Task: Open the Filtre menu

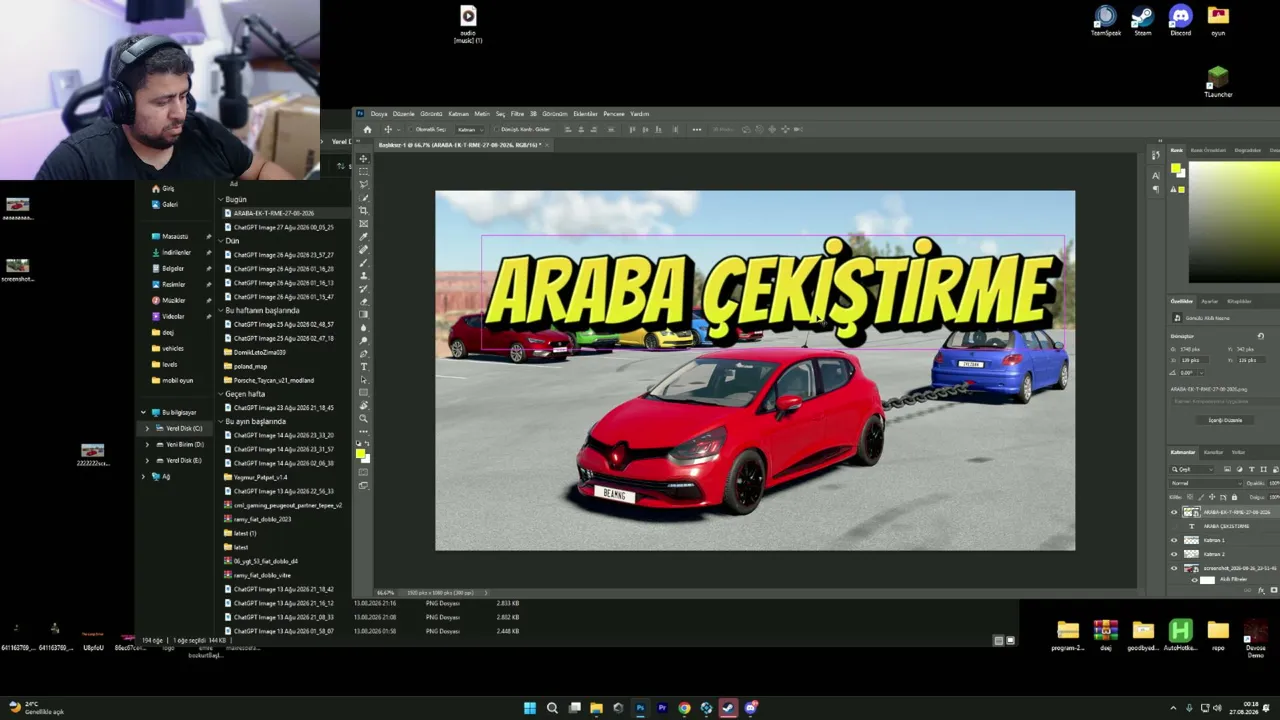Action: pos(517,114)
